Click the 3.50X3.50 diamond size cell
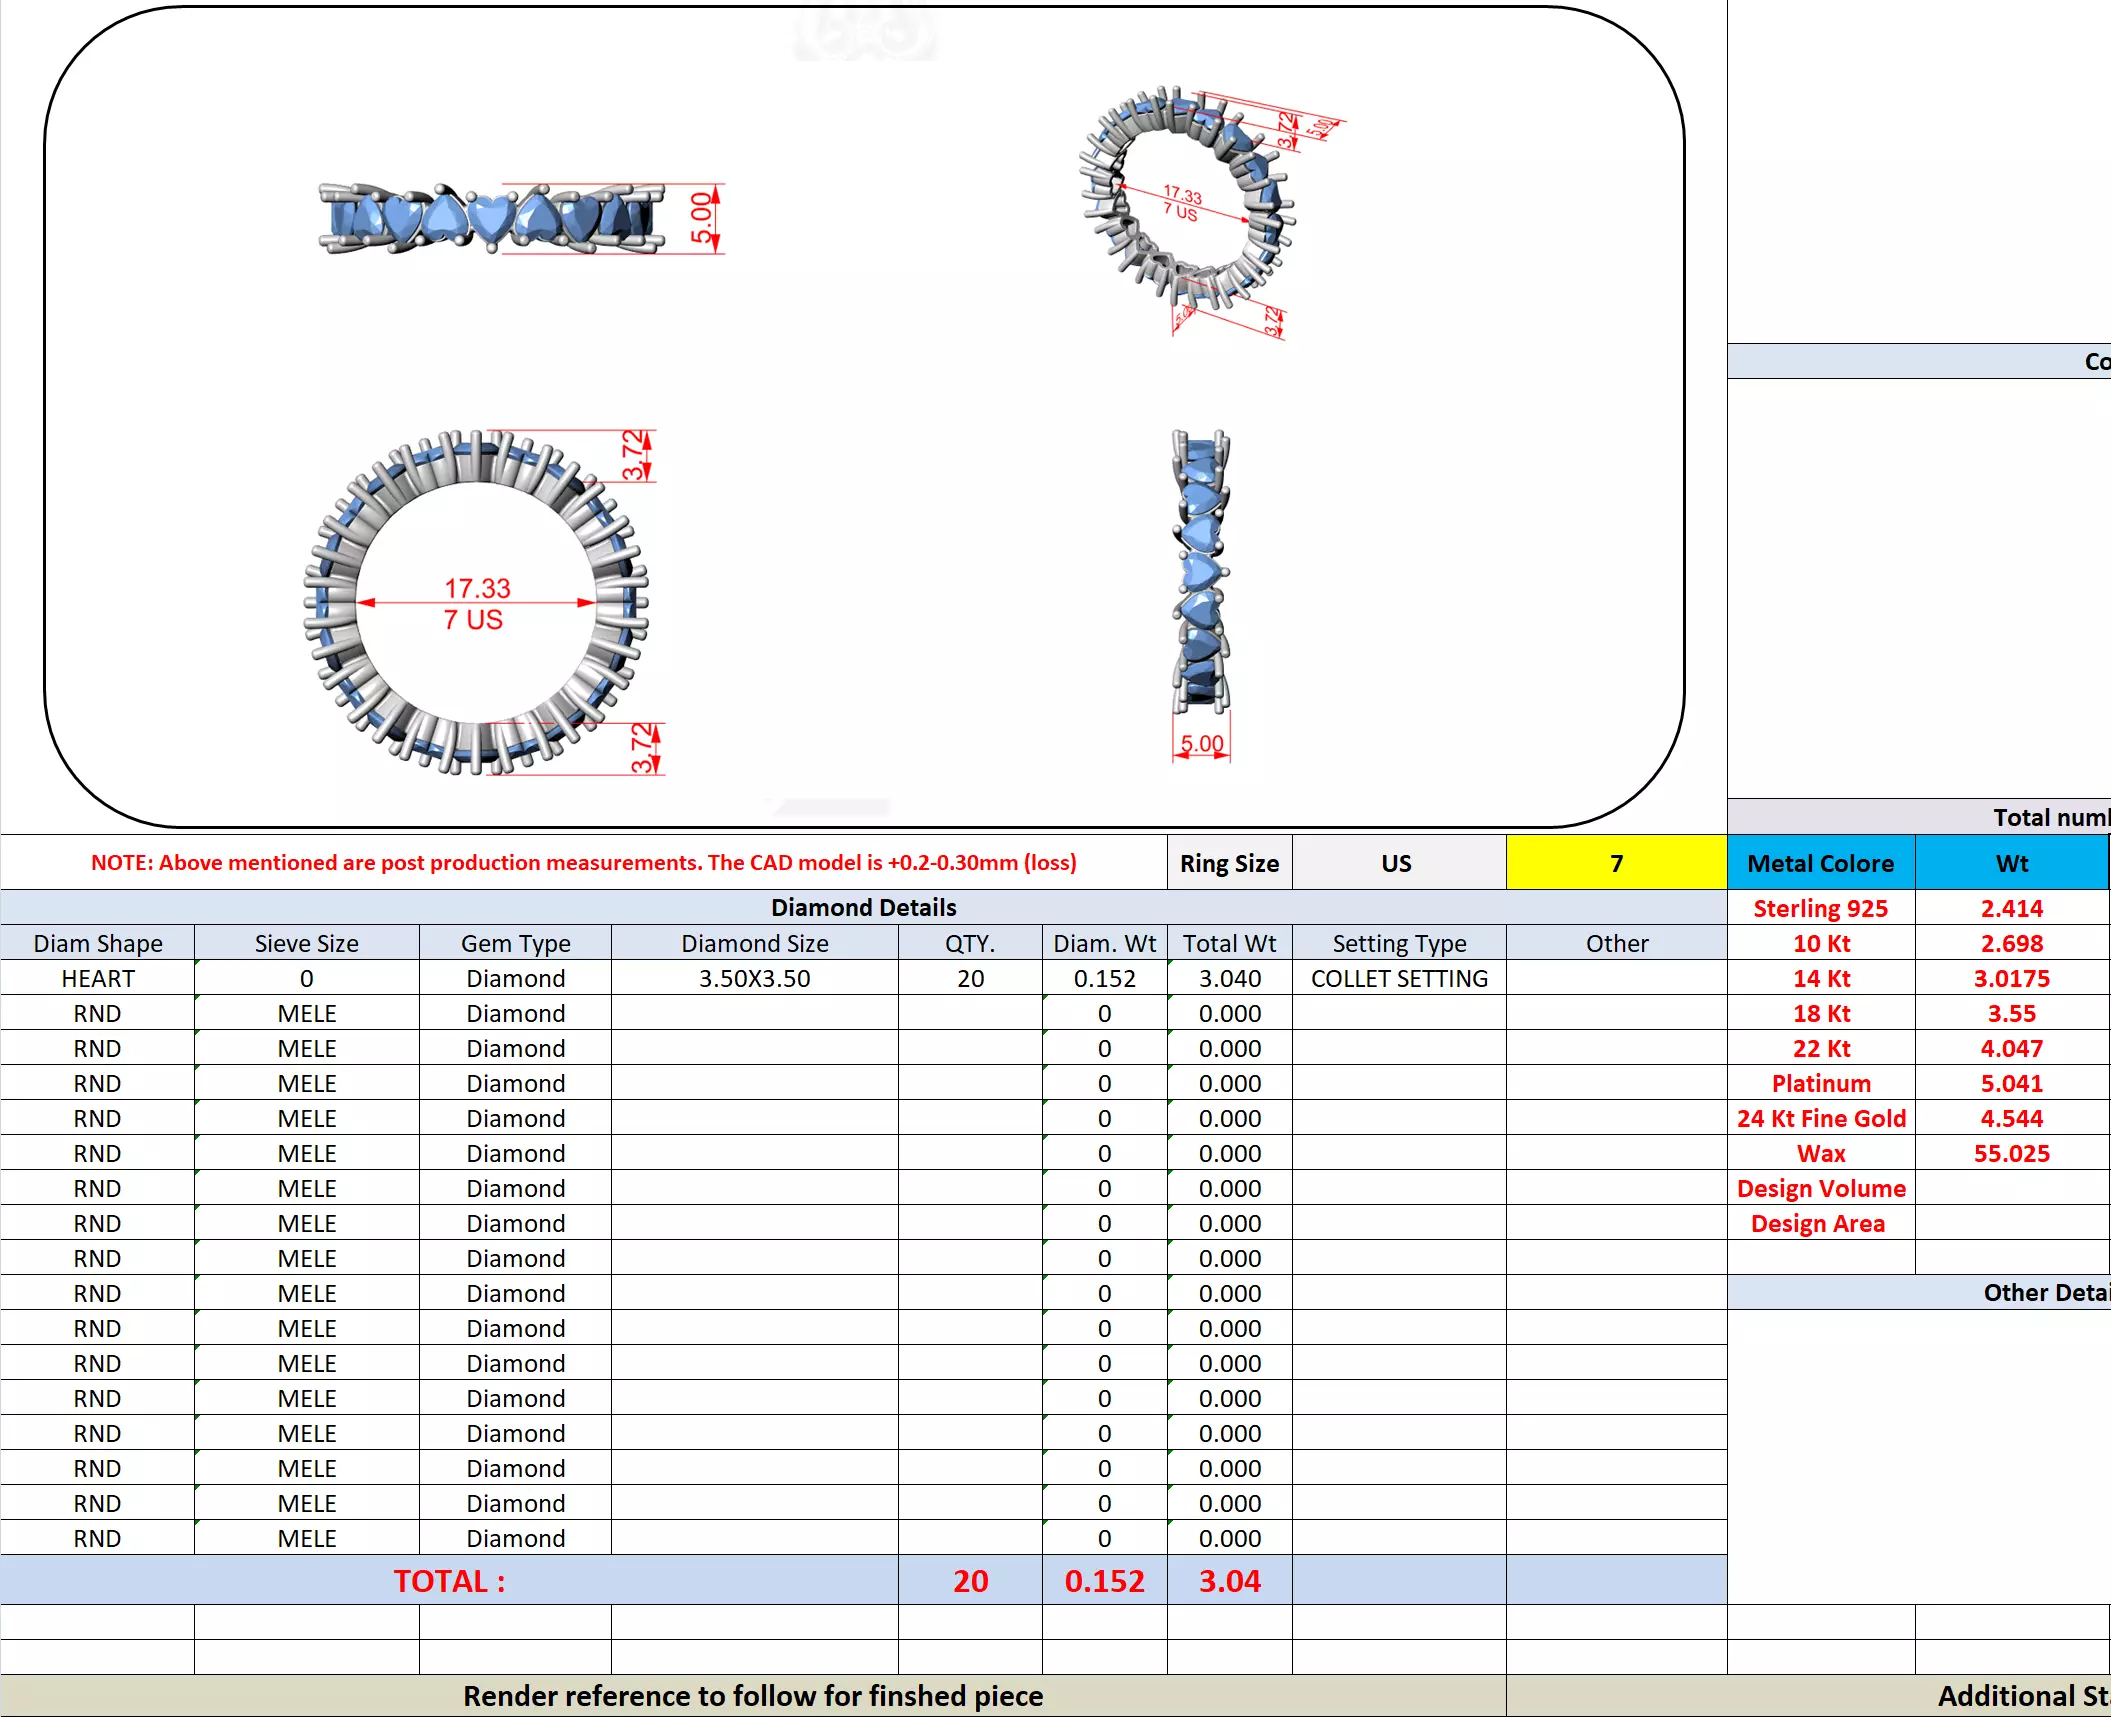This screenshot has width=2111, height=1717. 754,978
